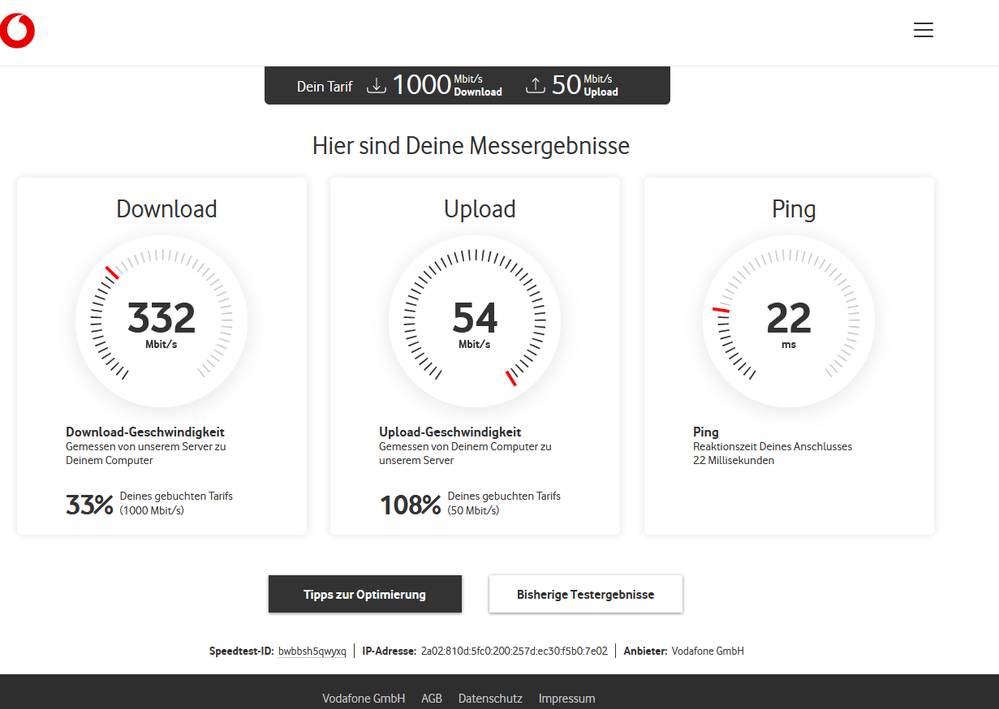Click the 'Download' card title

(166, 209)
